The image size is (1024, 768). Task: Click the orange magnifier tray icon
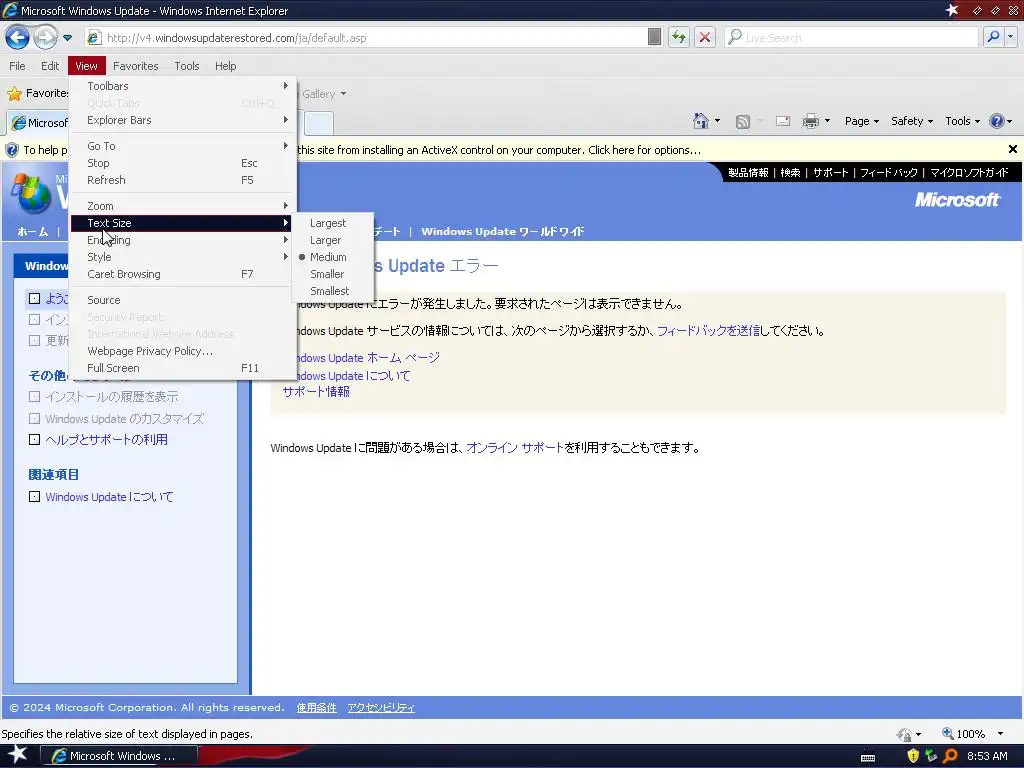pyautogui.click(x=950, y=756)
